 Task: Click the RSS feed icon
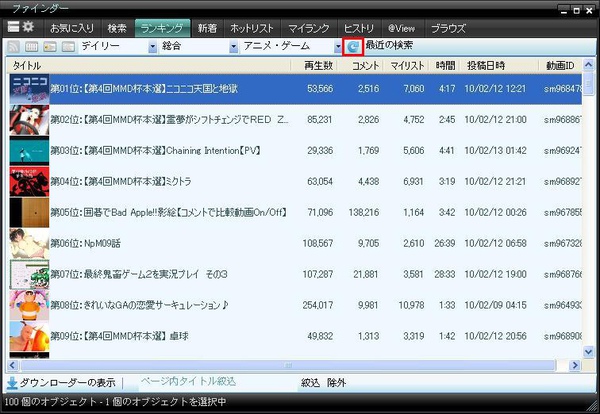[x=14, y=47]
